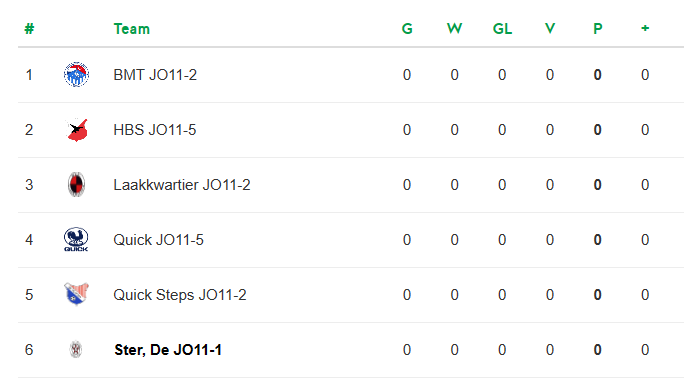The image size is (684, 378).
Task: Click the GL column header
Action: point(502,29)
